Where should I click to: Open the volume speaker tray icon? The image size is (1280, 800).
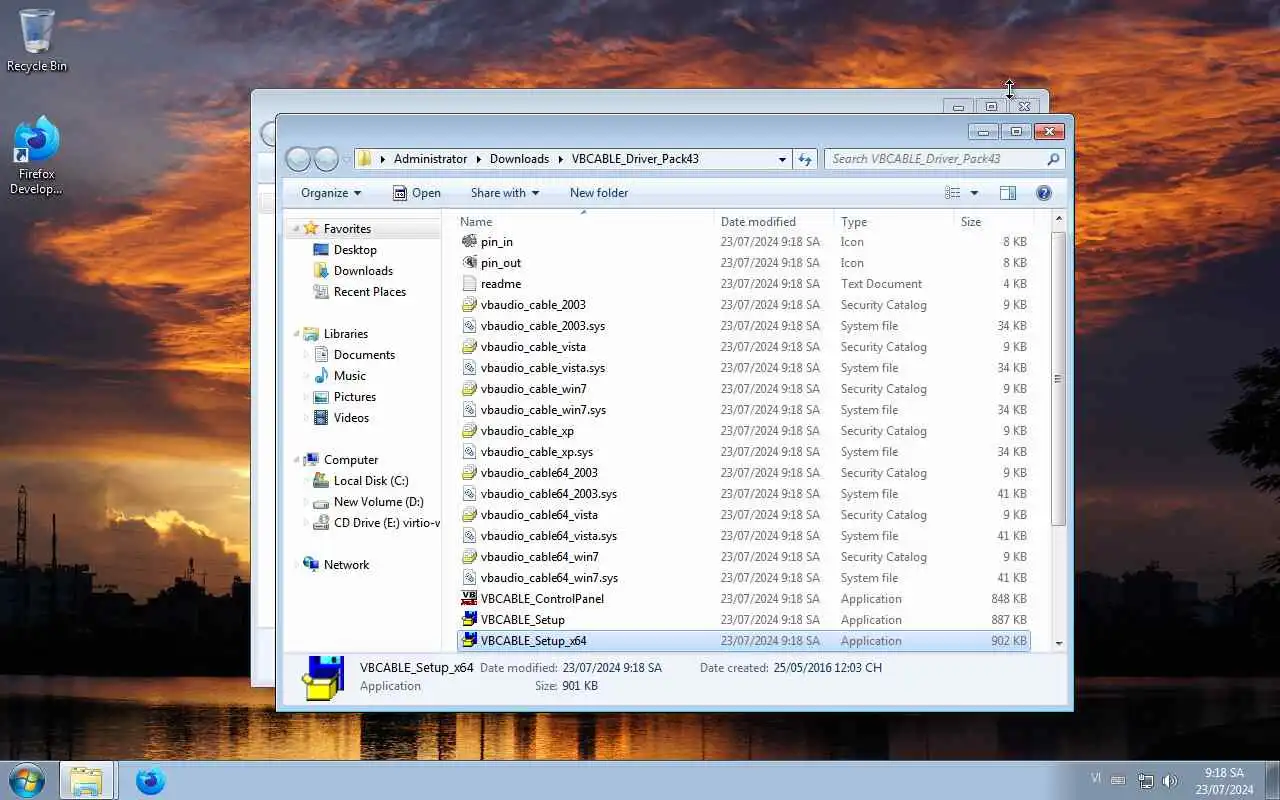coord(1170,781)
